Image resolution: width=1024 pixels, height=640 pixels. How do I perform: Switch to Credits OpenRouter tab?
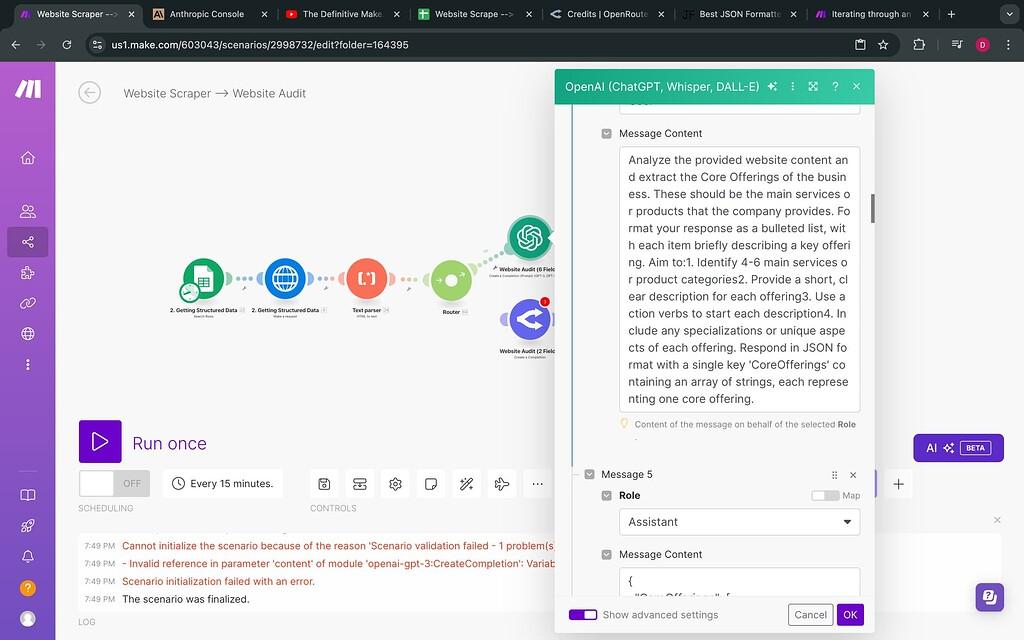(x=607, y=14)
